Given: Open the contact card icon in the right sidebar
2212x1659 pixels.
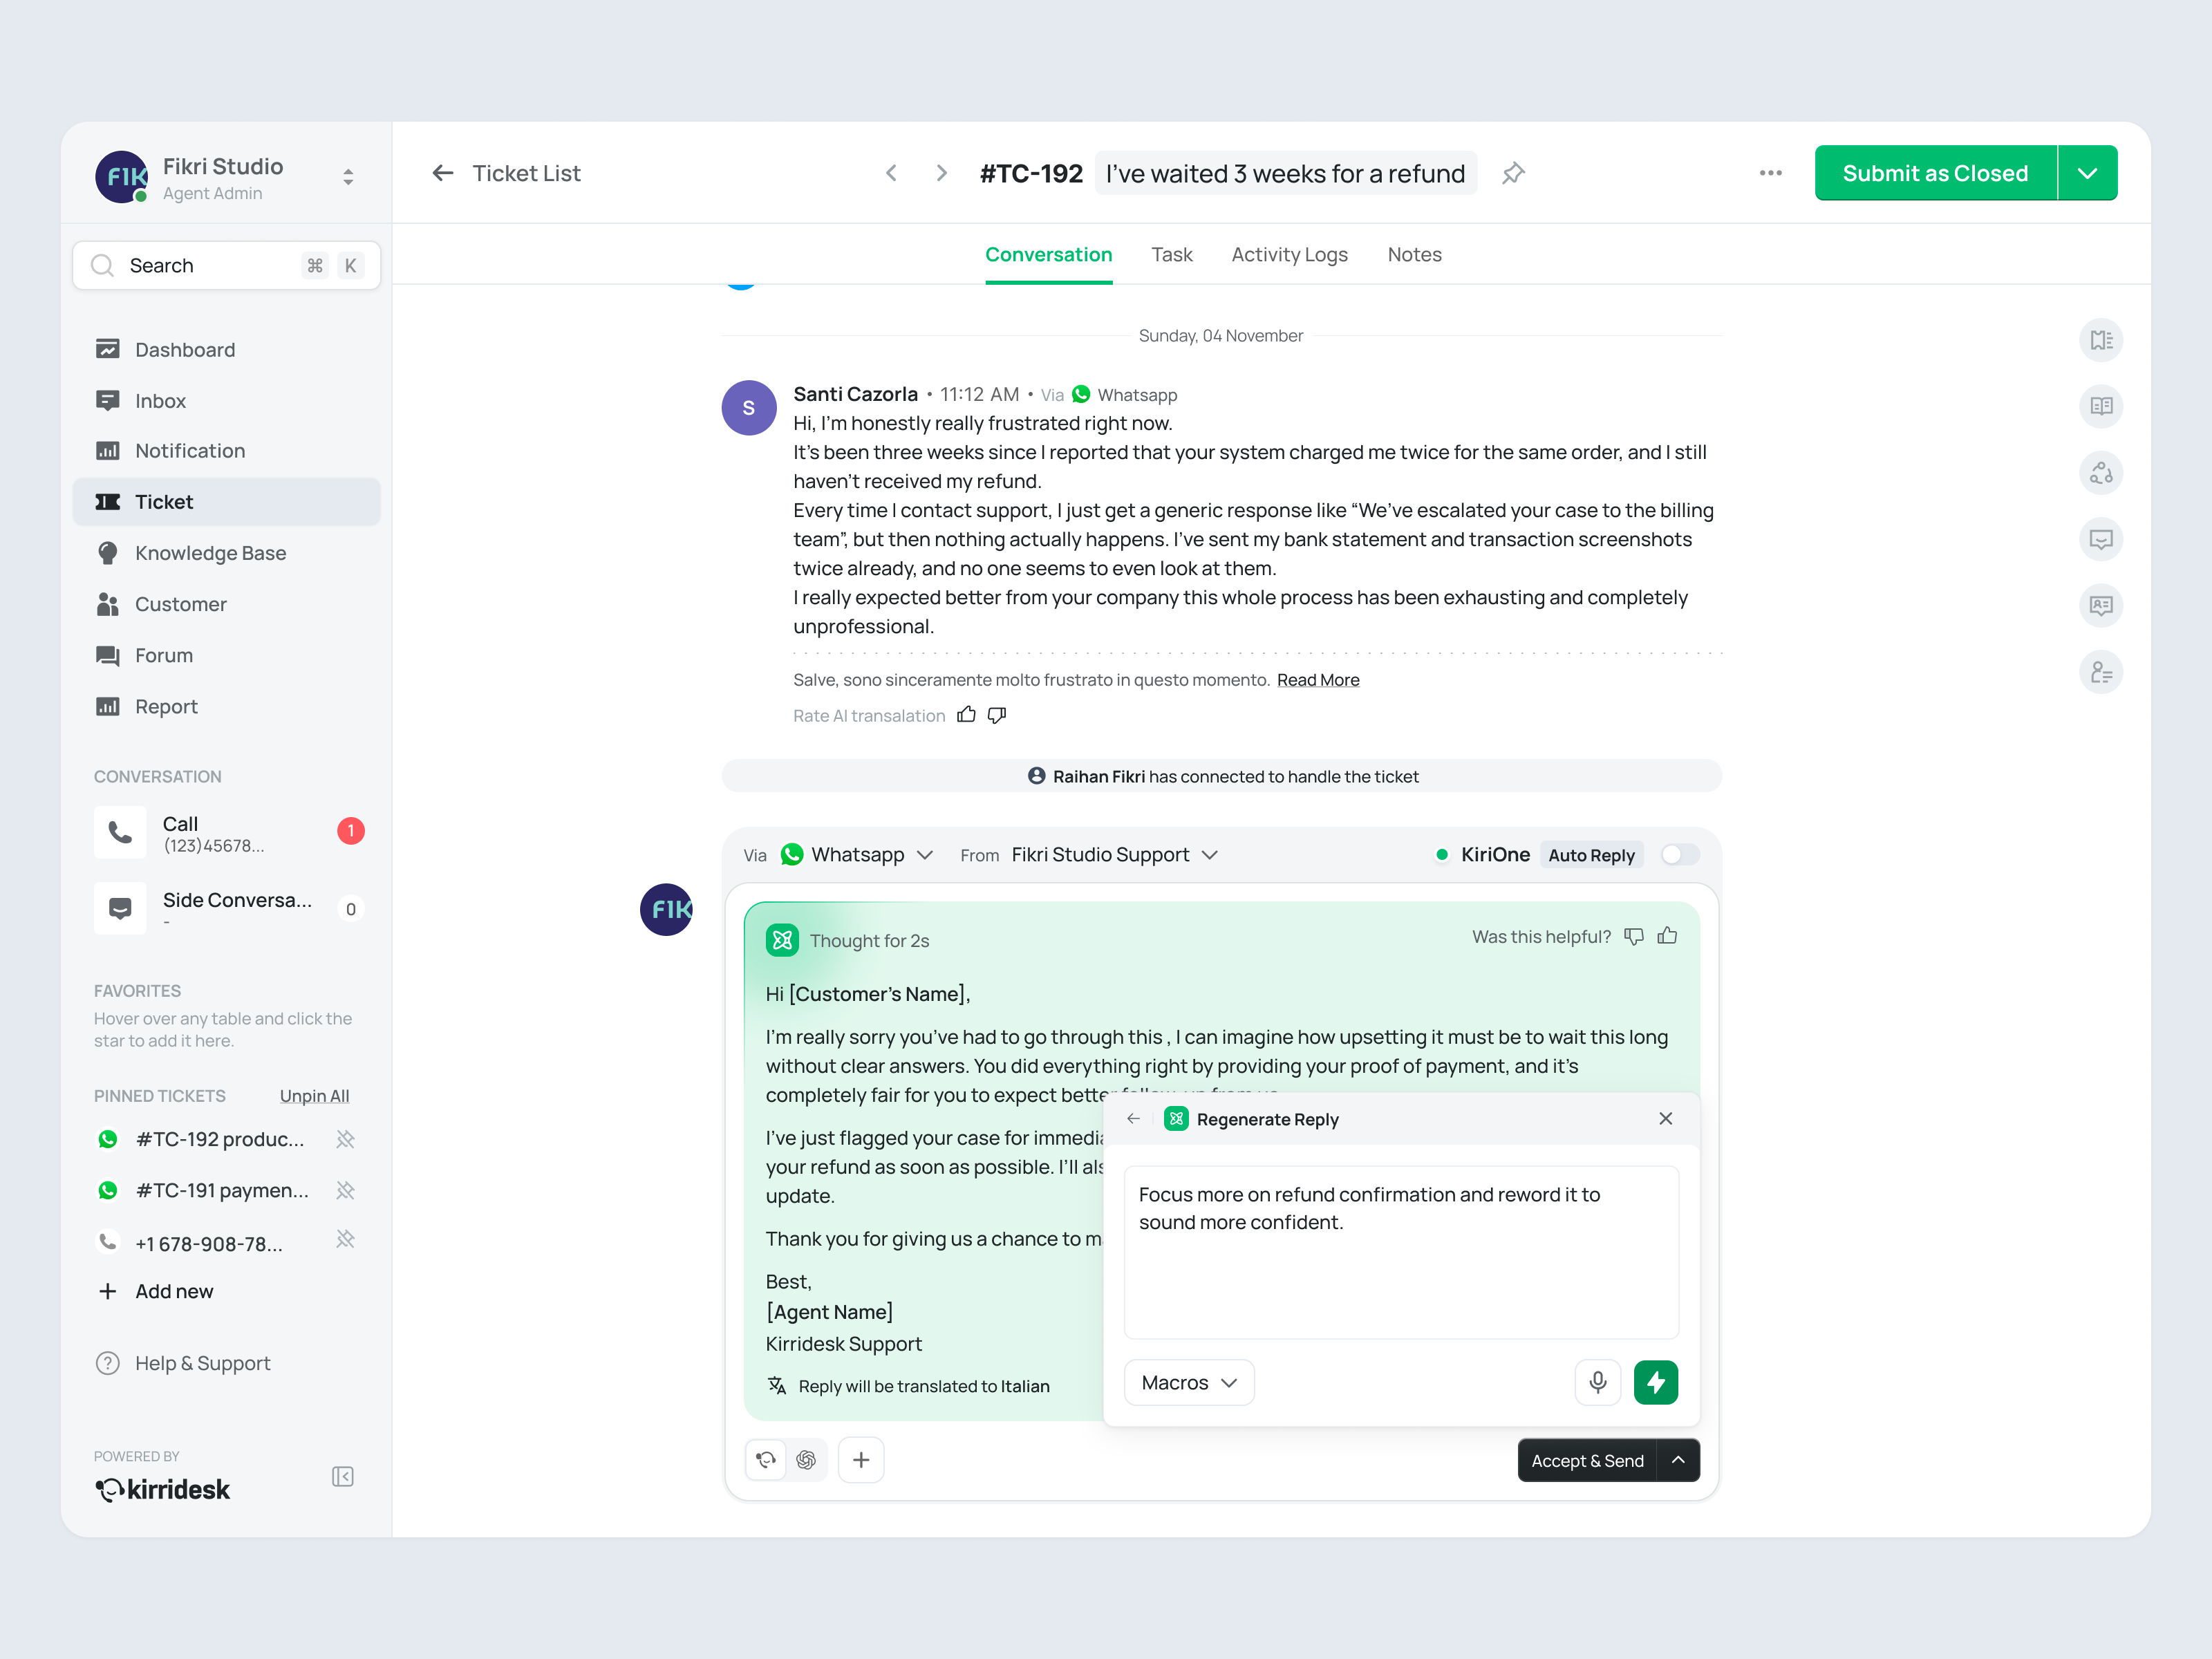Looking at the screenshot, I should point(2101,606).
